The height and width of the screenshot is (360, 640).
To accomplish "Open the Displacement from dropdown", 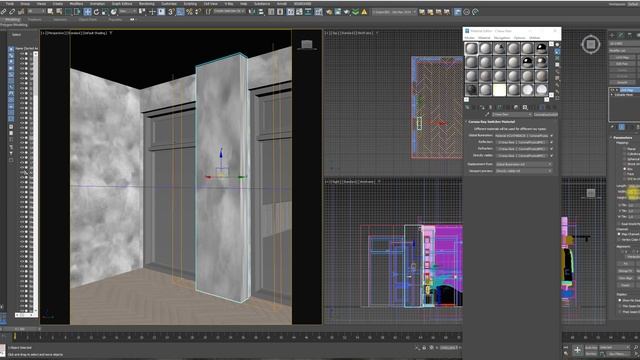I will (524, 164).
